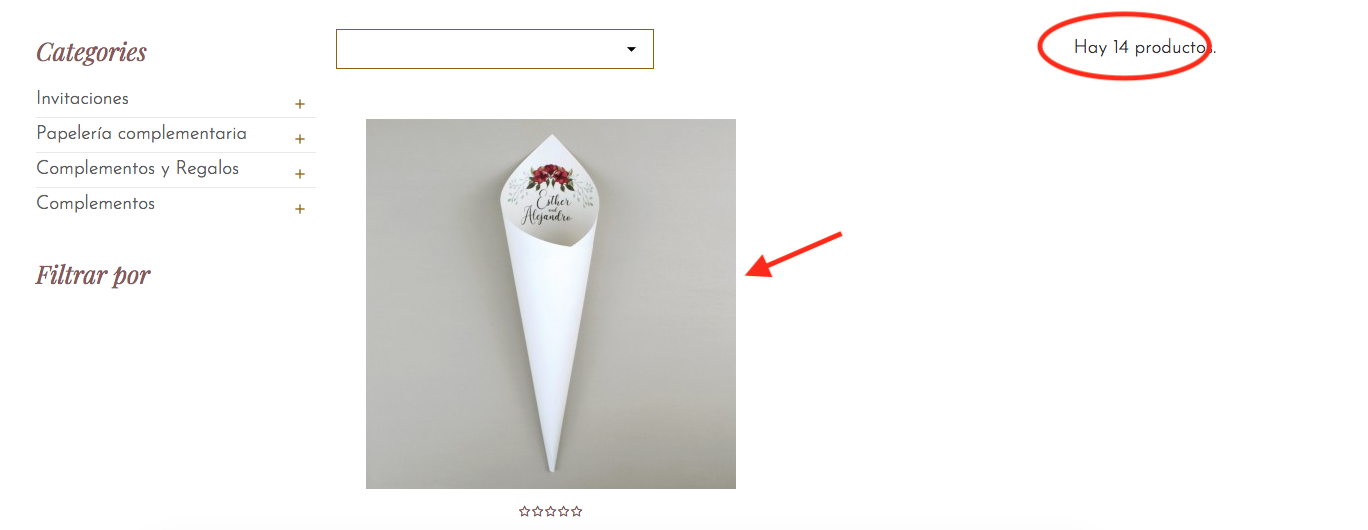Open the paper cone product image
1368x530 pixels.
click(x=551, y=304)
